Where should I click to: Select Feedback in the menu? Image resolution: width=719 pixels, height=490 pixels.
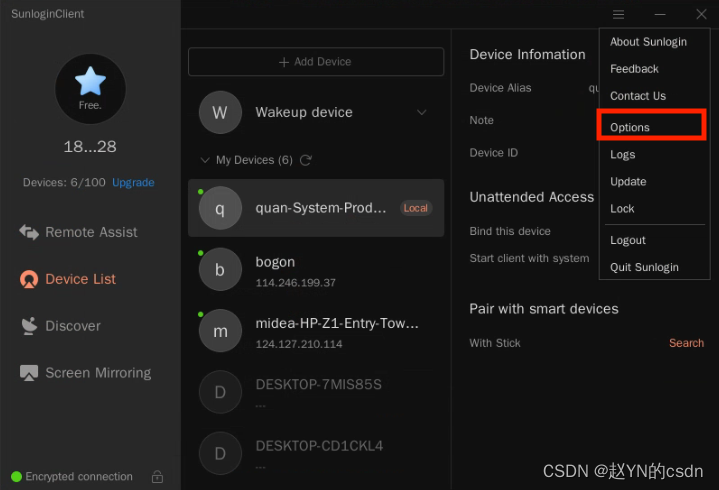pyautogui.click(x=634, y=69)
